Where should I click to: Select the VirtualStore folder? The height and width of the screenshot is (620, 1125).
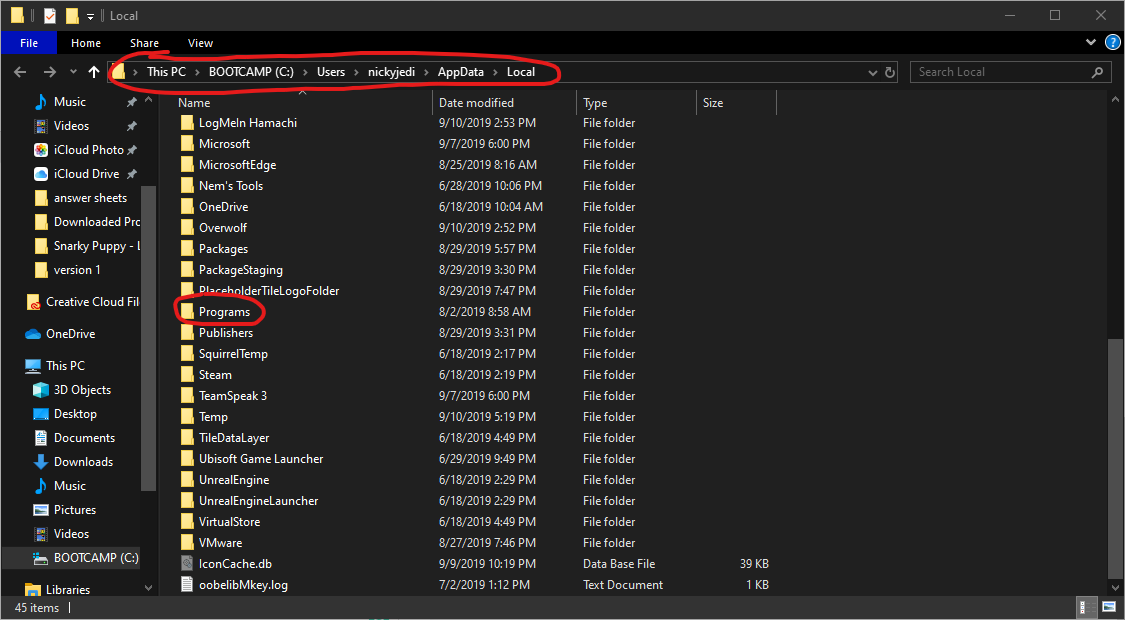click(230, 522)
